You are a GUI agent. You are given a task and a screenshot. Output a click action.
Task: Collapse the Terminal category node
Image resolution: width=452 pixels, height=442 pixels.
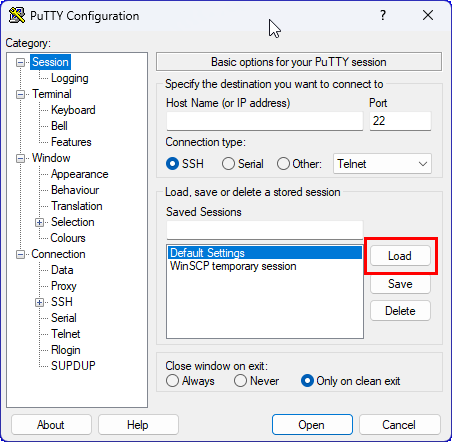(21, 94)
